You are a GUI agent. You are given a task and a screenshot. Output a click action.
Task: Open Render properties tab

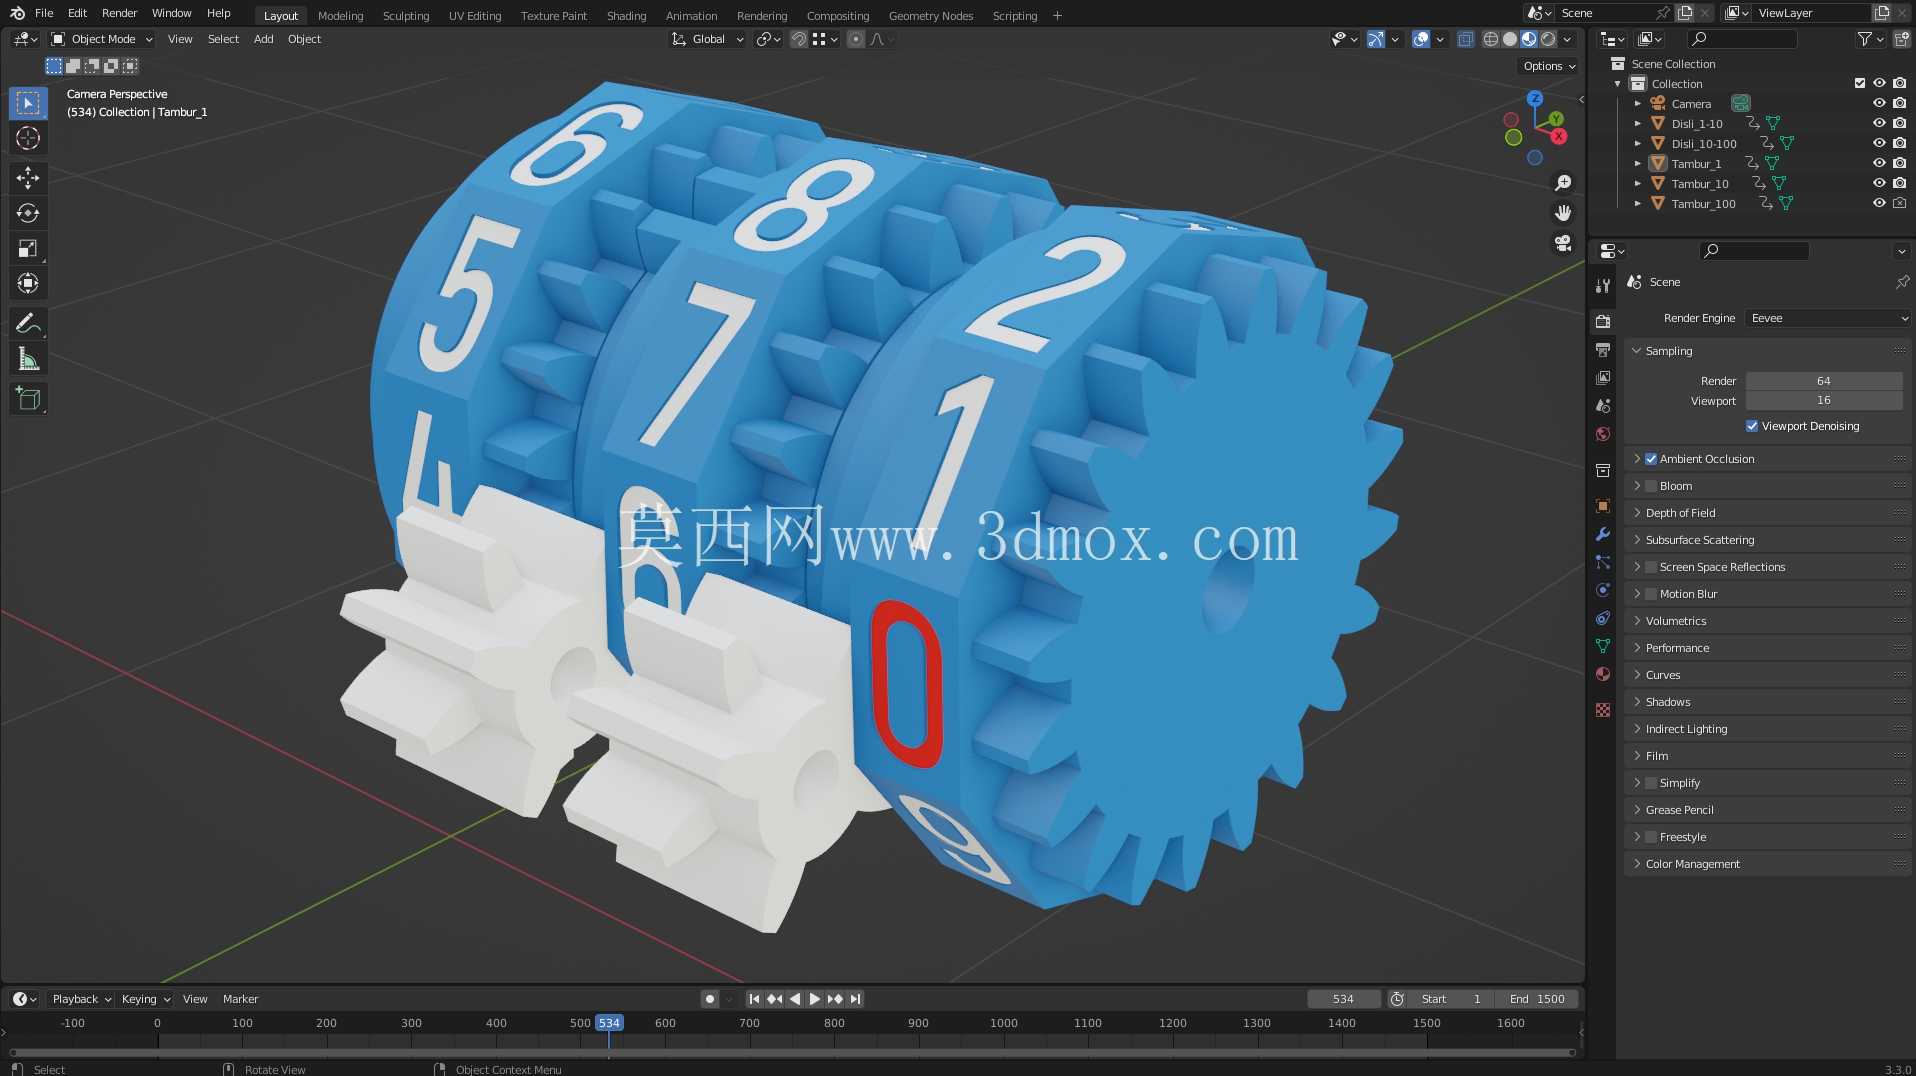[1603, 322]
